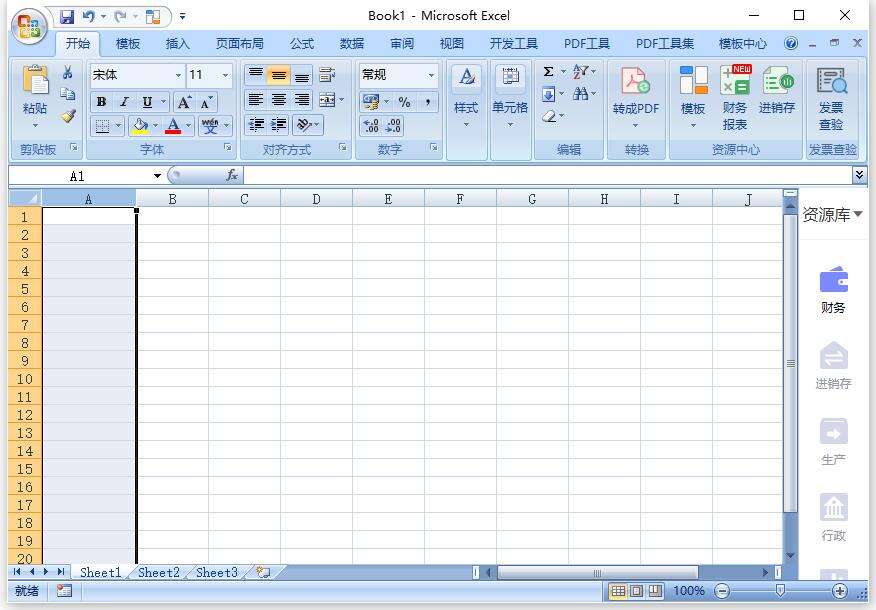876x610 pixels.
Task: Click zoom slider handle
Action: [x=780, y=590]
